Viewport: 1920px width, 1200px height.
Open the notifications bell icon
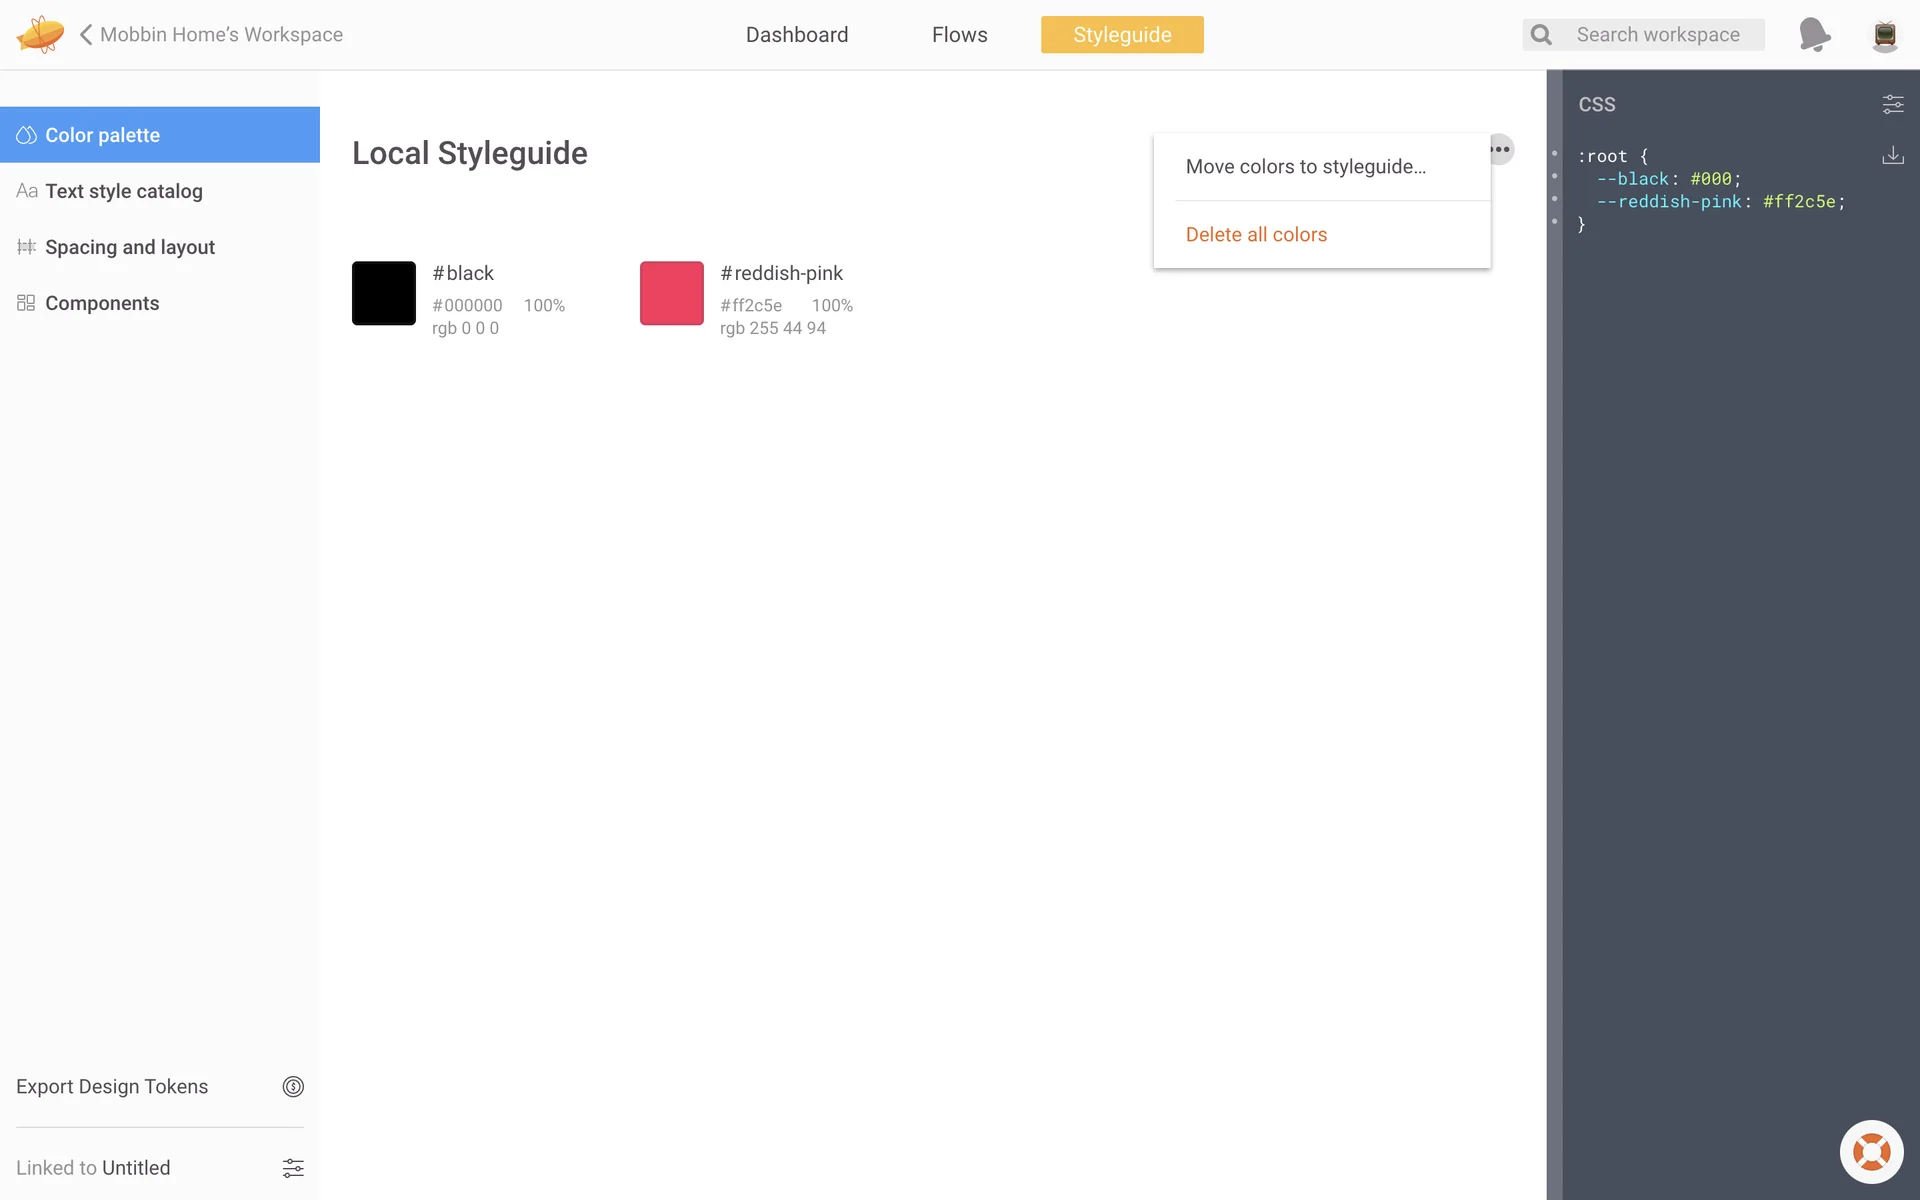1814,34
